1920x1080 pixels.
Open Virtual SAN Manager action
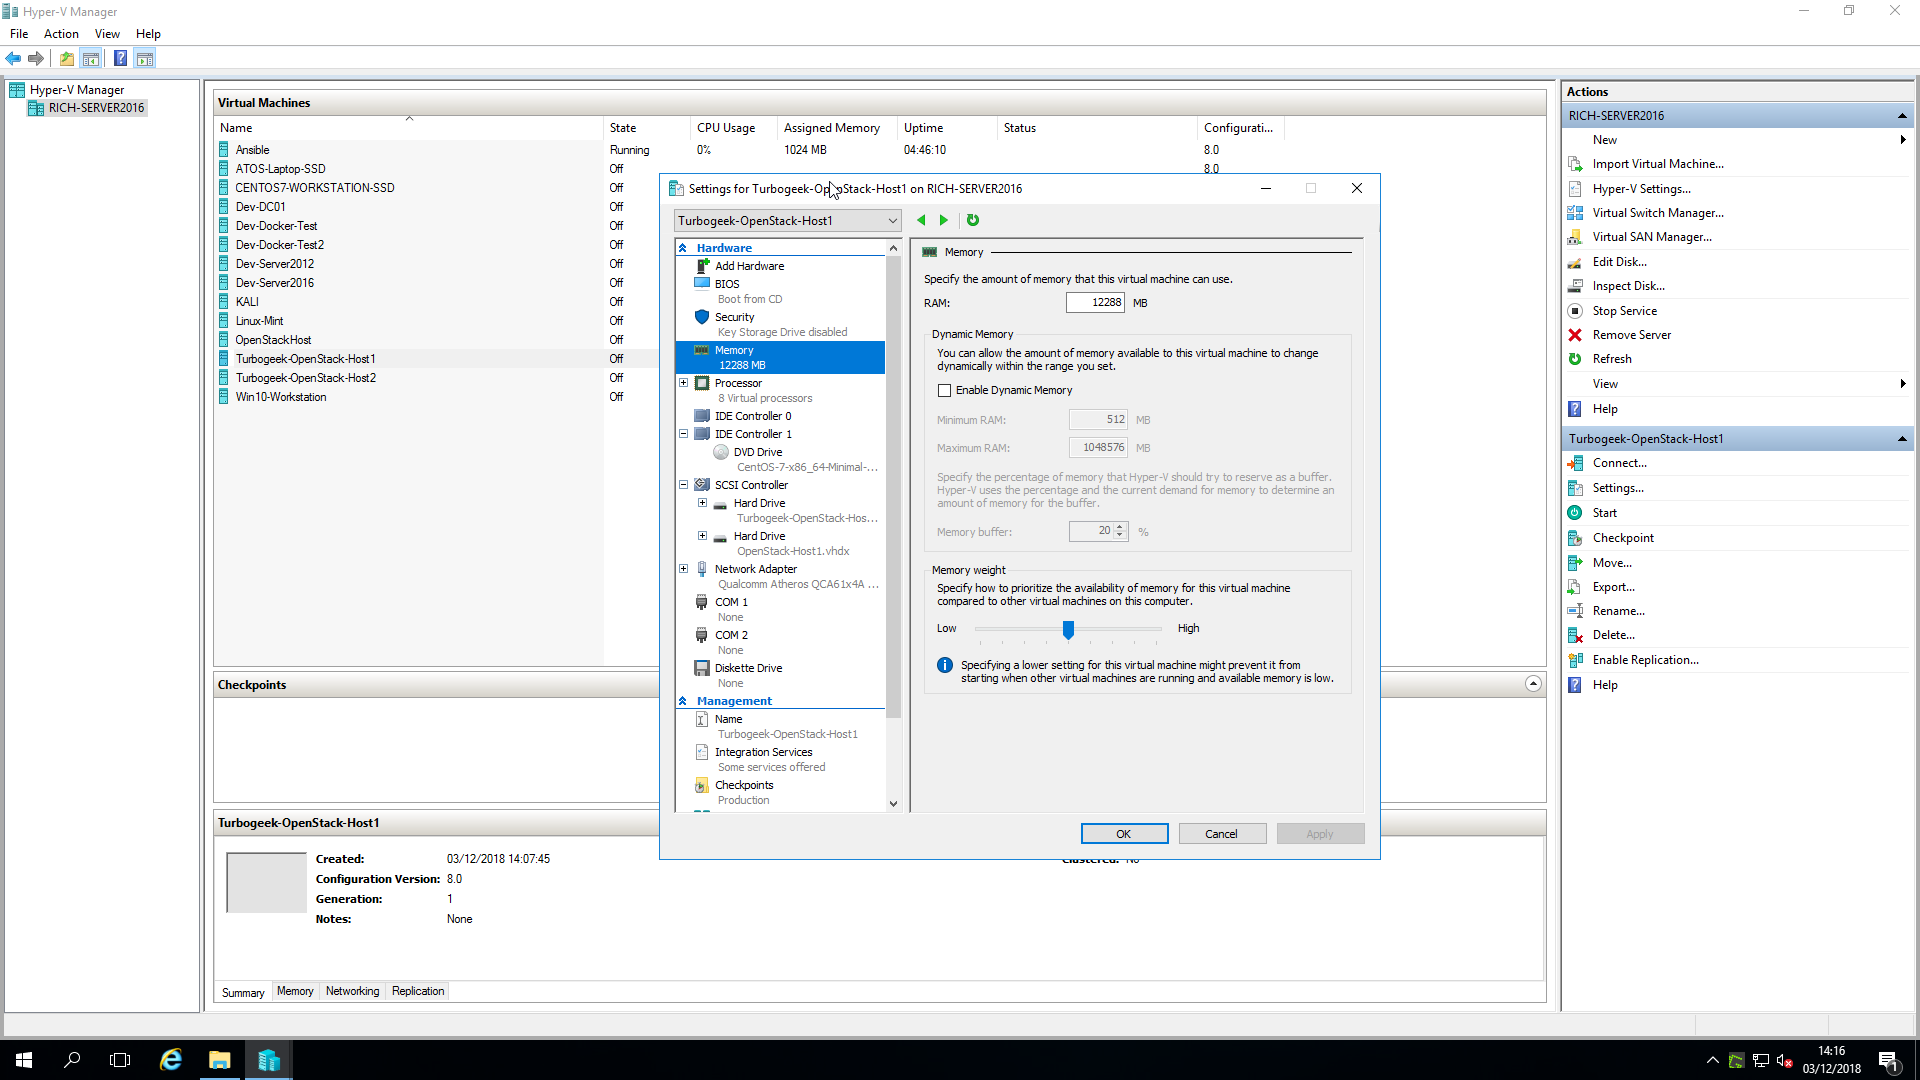(1651, 237)
